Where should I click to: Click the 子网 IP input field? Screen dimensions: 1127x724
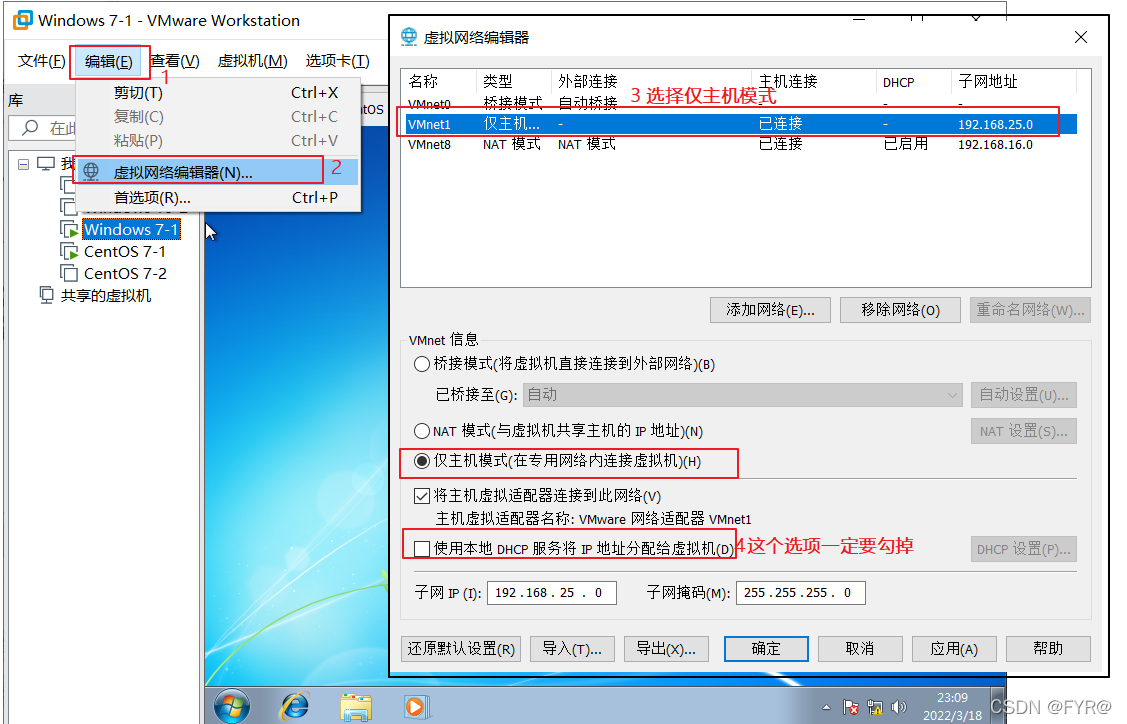pos(551,593)
